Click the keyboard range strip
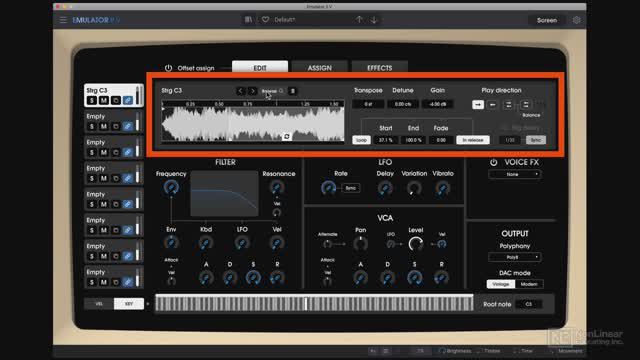This screenshot has height=360, width=640. 314,304
